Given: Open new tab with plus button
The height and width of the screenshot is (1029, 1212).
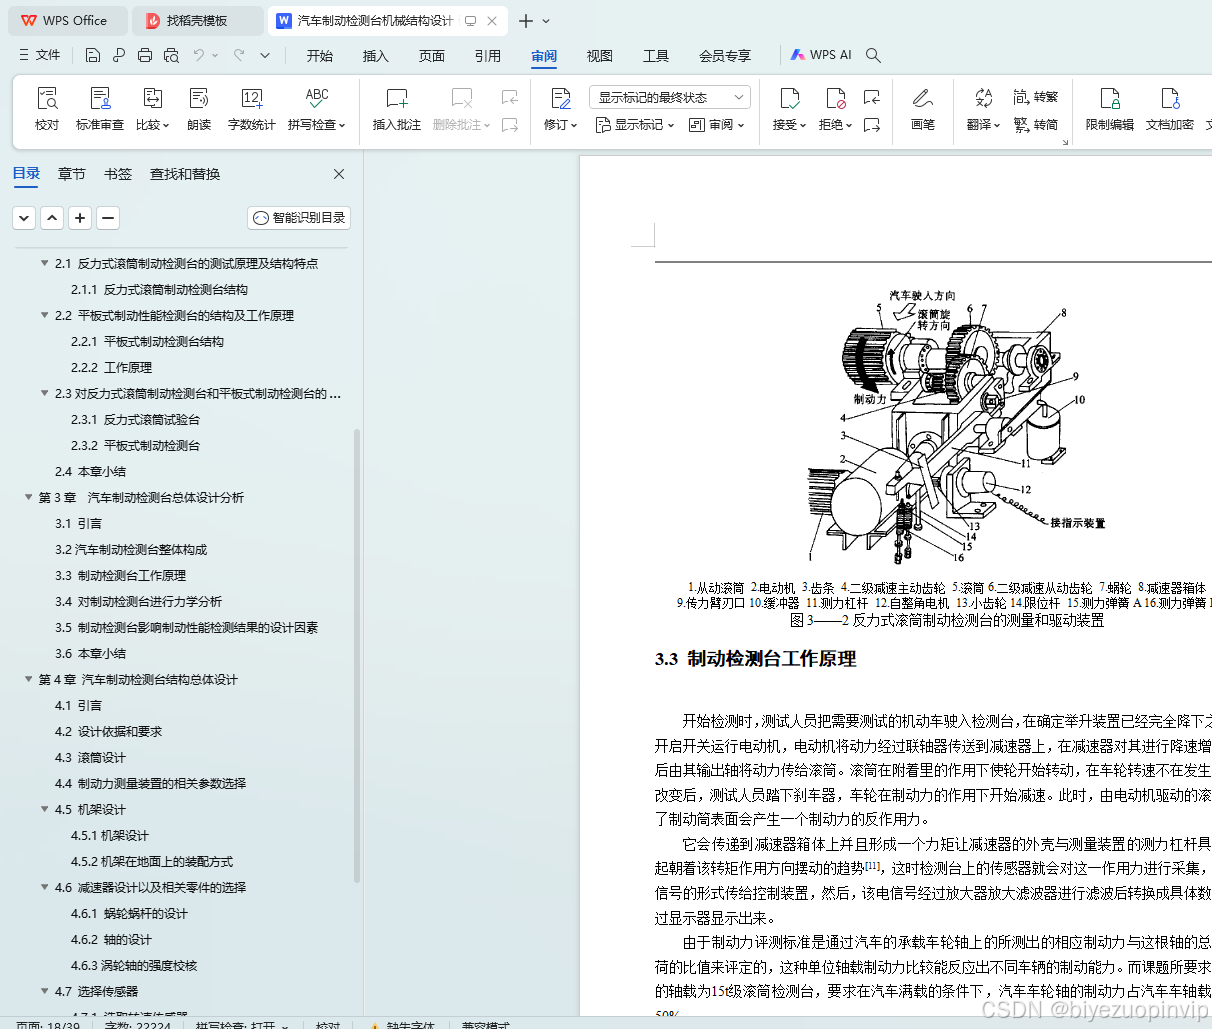Looking at the screenshot, I should tap(526, 20).
